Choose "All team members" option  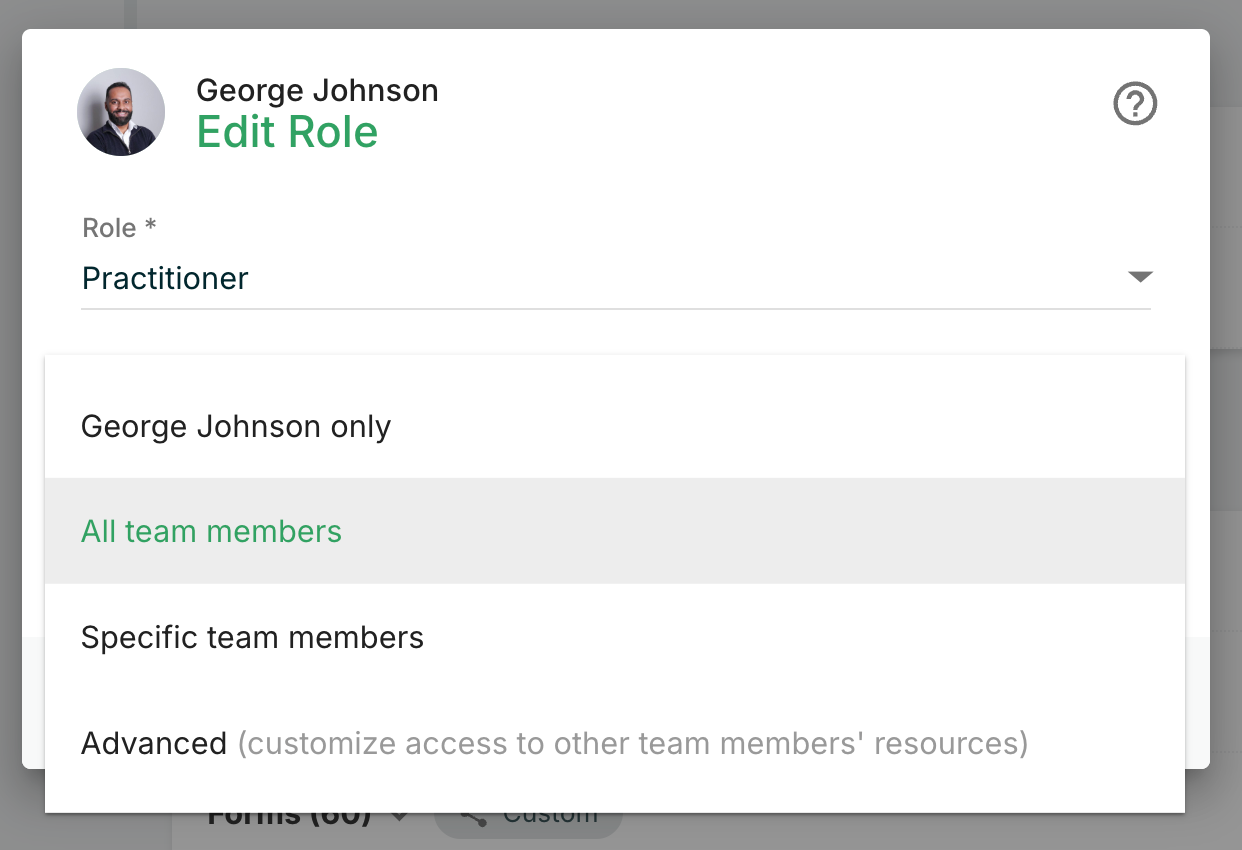point(212,531)
